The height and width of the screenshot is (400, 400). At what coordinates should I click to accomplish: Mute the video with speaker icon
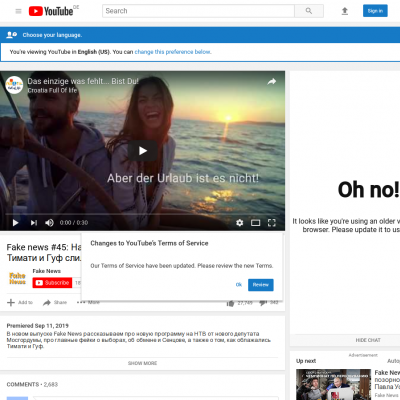[x=49, y=223]
